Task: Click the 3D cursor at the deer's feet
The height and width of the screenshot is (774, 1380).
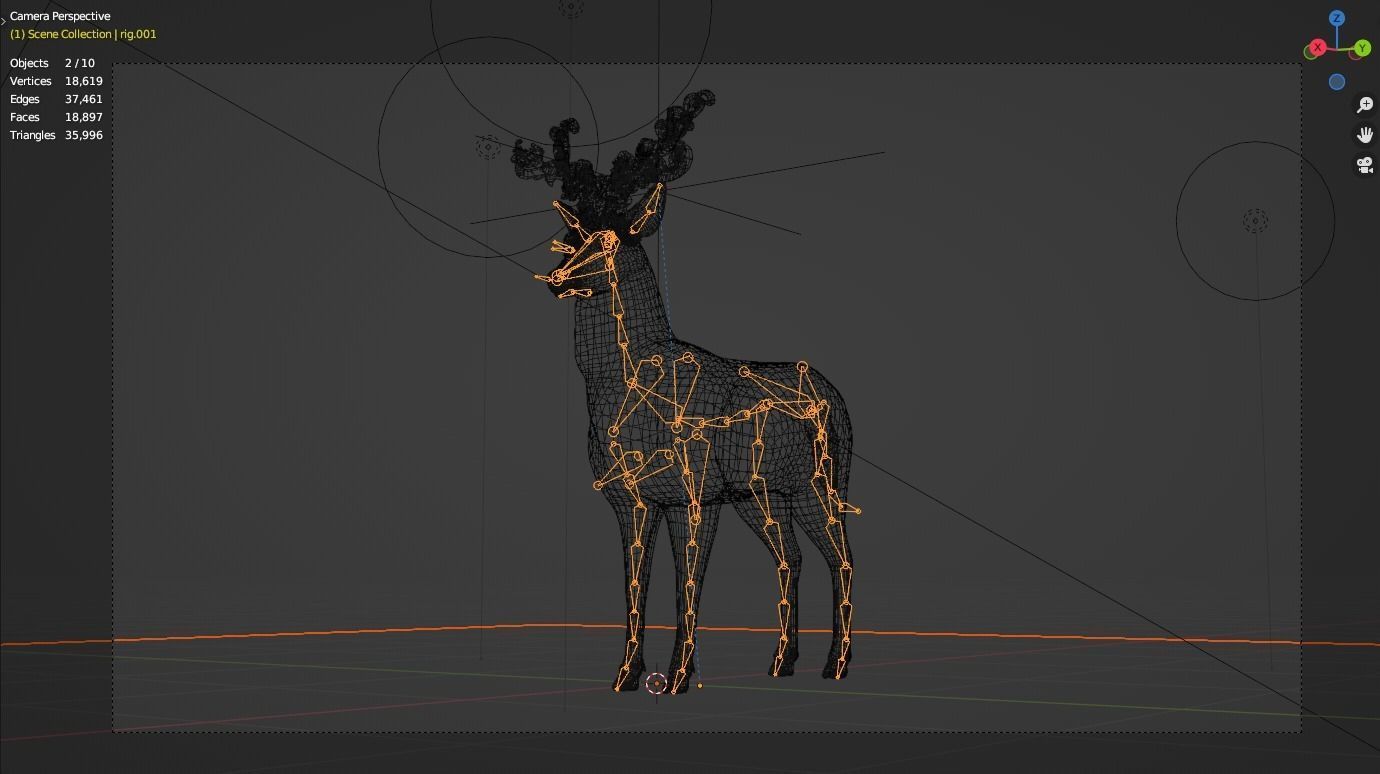Action: [656, 684]
